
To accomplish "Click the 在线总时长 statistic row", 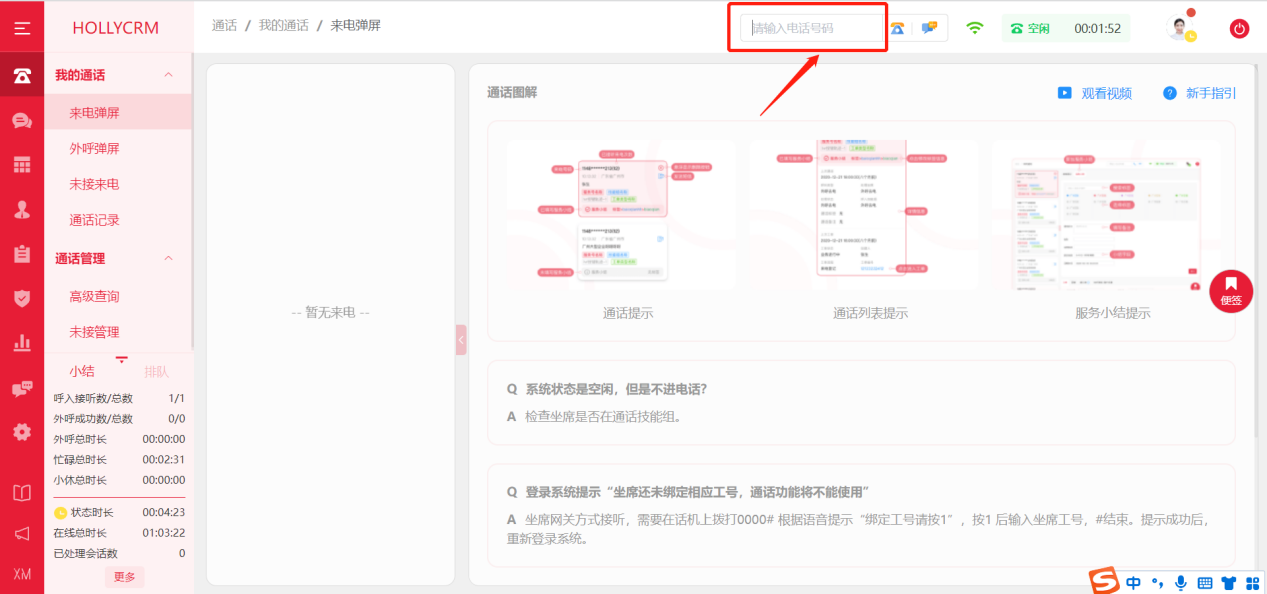I will click(119, 533).
